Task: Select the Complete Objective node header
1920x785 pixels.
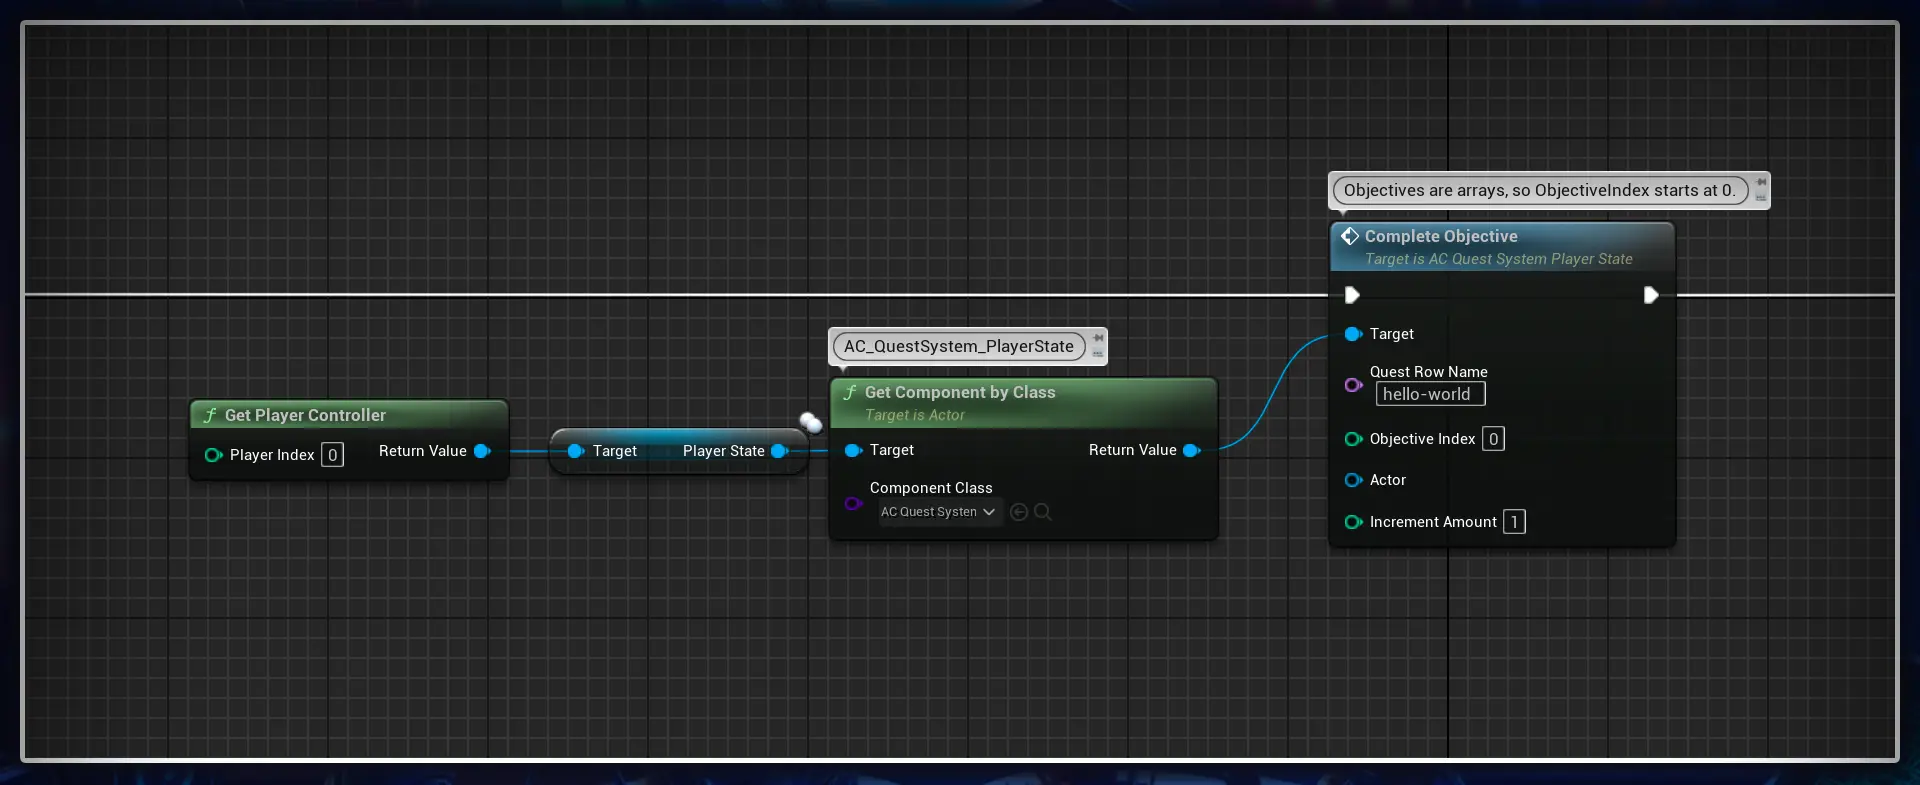Action: click(1502, 246)
